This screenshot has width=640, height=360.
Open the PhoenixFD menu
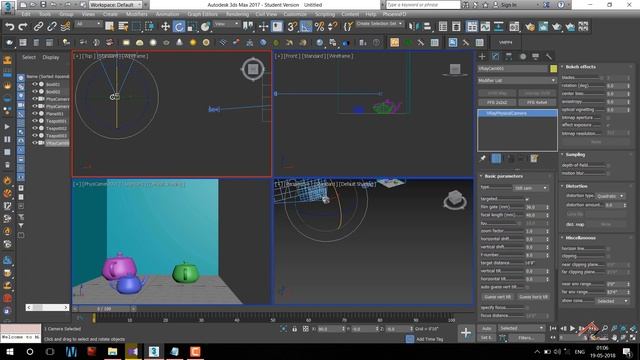[x=394, y=14]
